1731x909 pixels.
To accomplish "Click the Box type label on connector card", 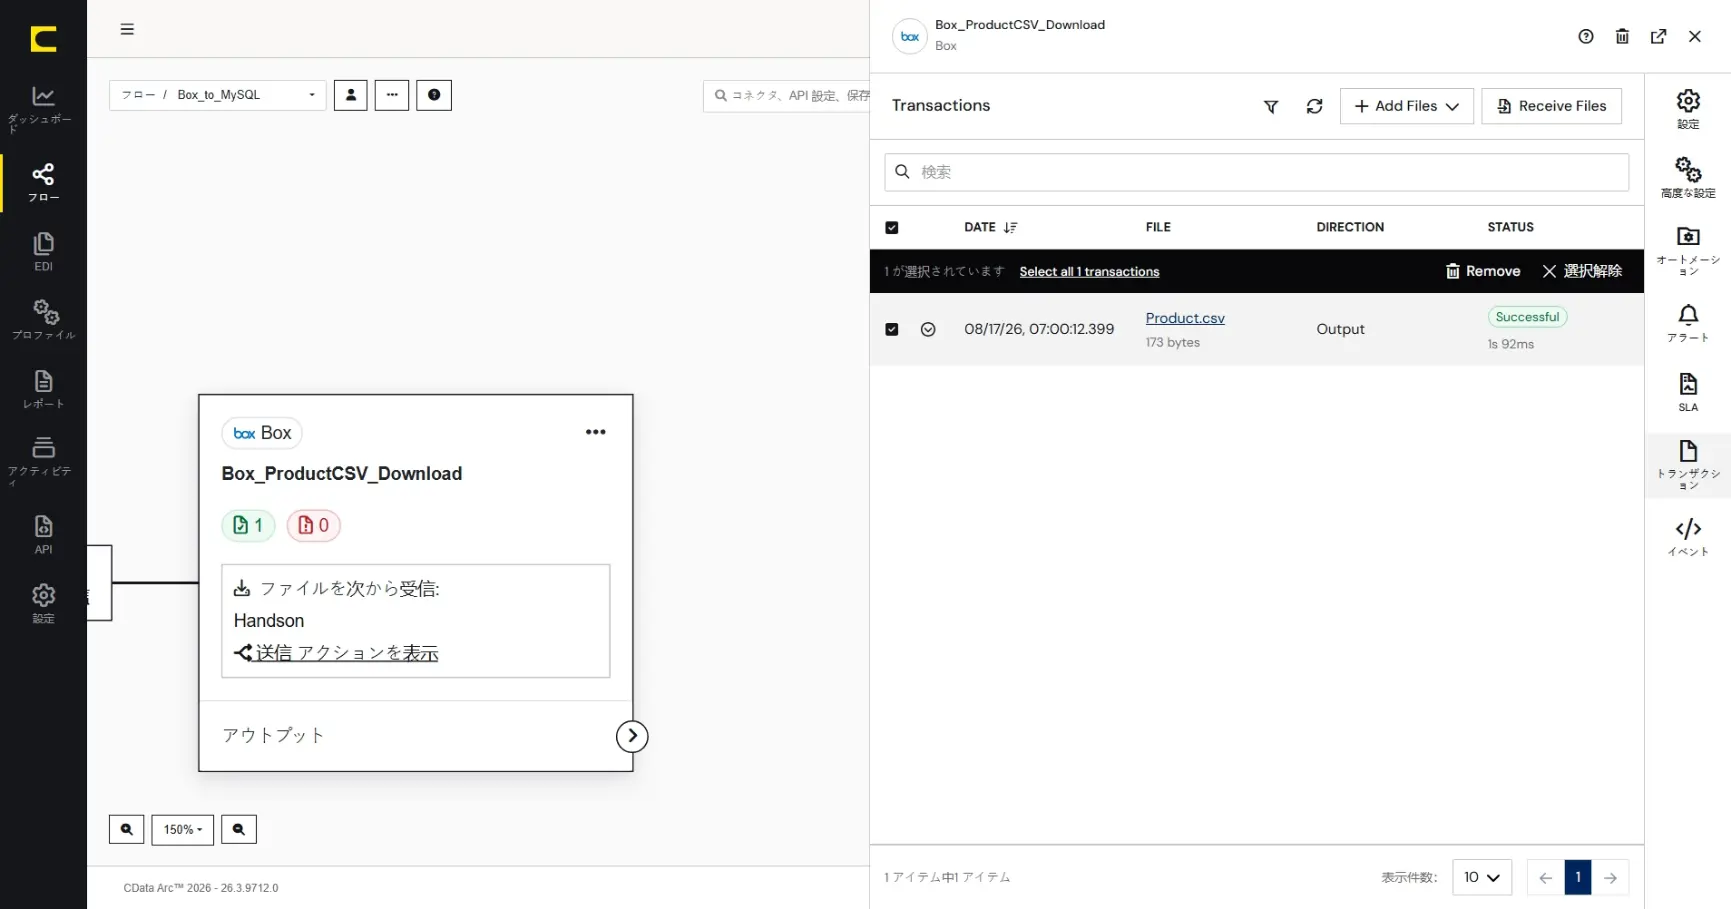I will (x=262, y=433).
